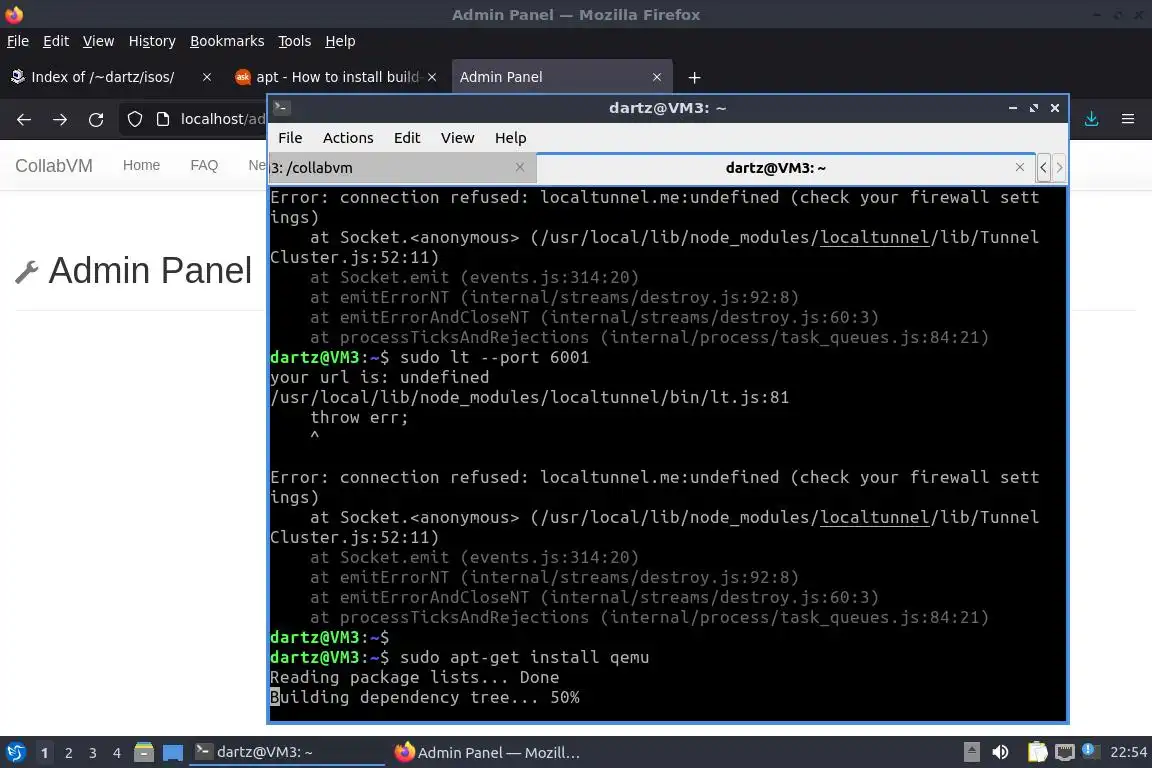The image size is (1152, 768).
Task: Open the terminal Edit menu
Action: pos(407,138)
